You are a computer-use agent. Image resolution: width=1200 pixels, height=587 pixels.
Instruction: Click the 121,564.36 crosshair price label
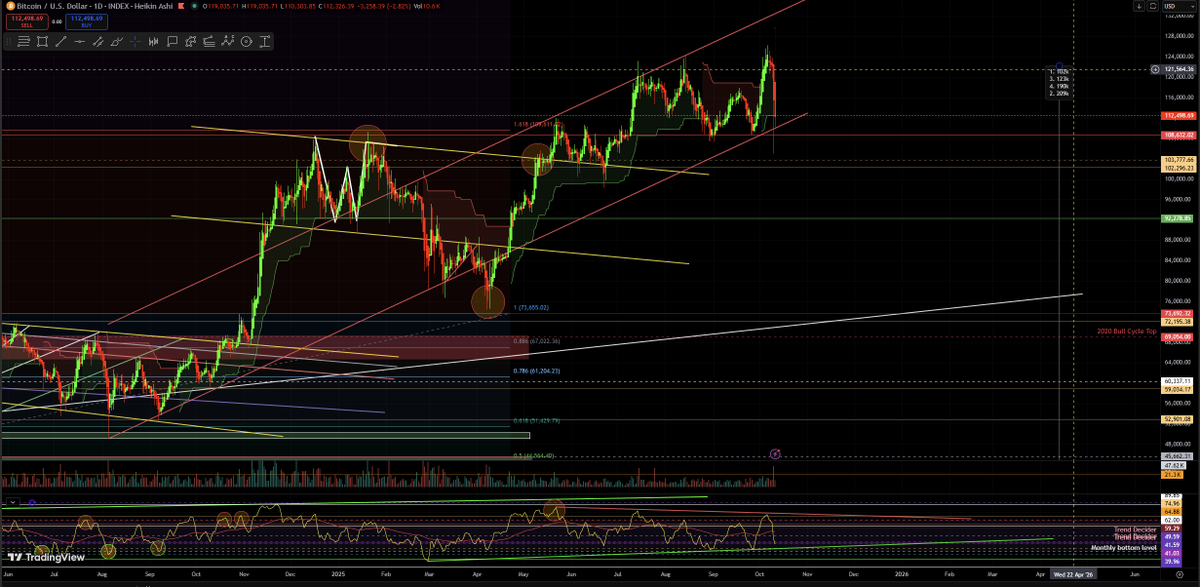point(1179,69)
